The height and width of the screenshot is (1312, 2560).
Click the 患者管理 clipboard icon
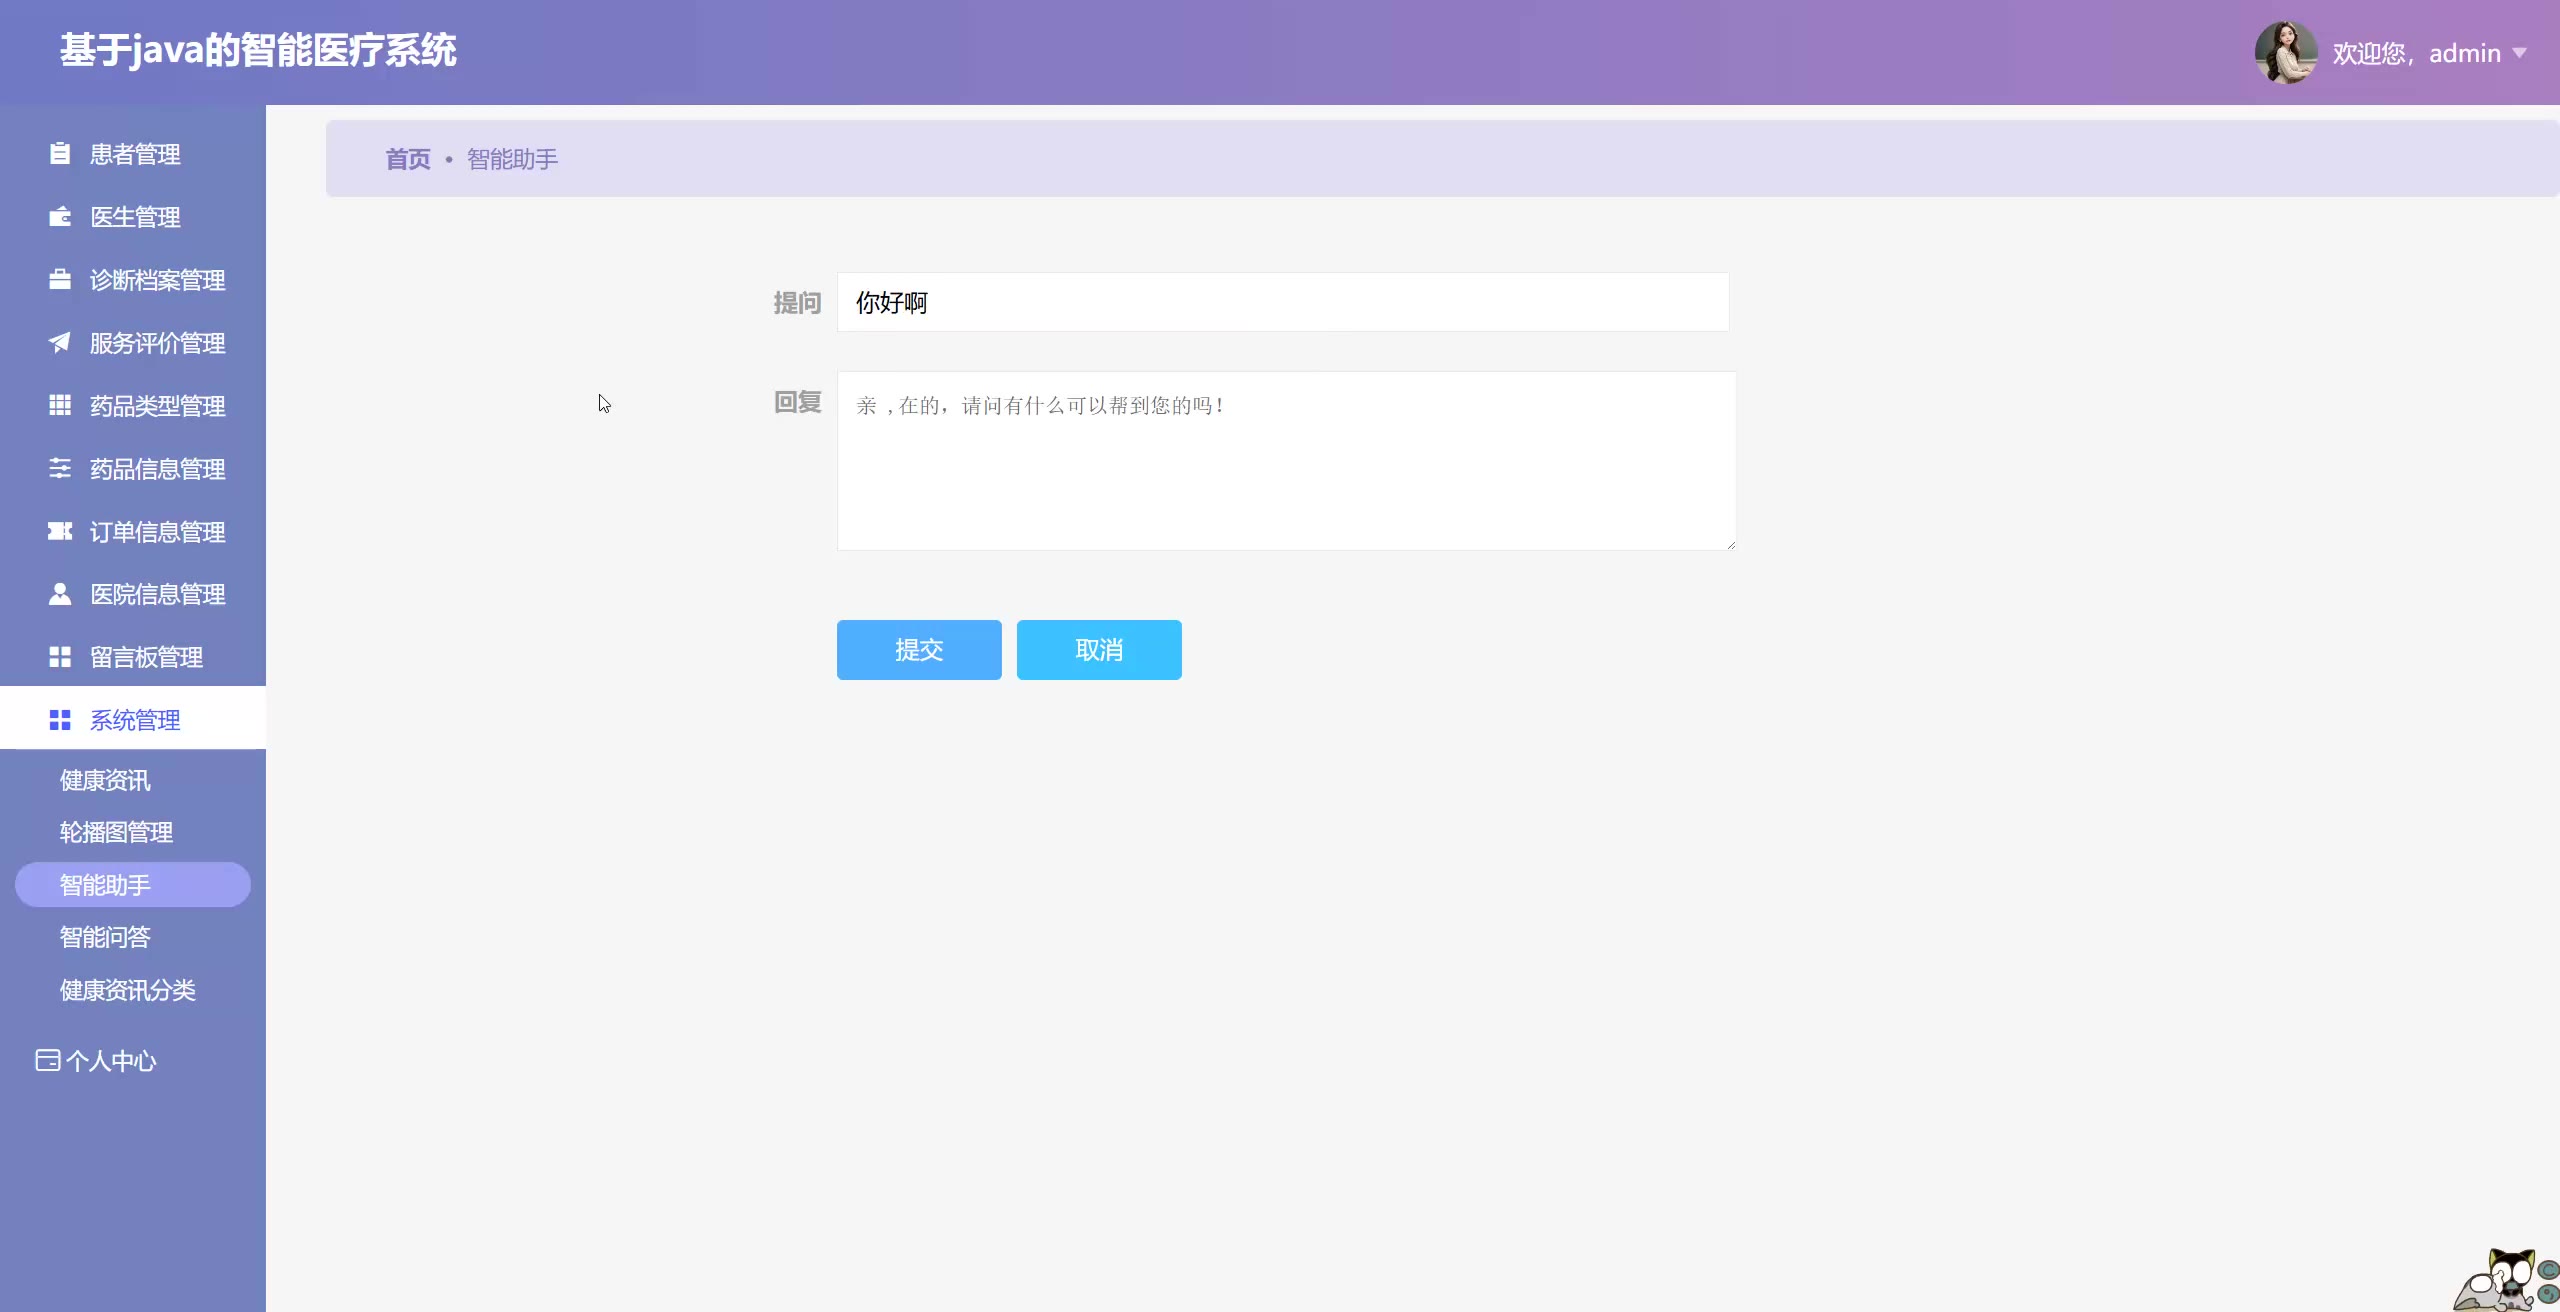(x=60, y=154)
